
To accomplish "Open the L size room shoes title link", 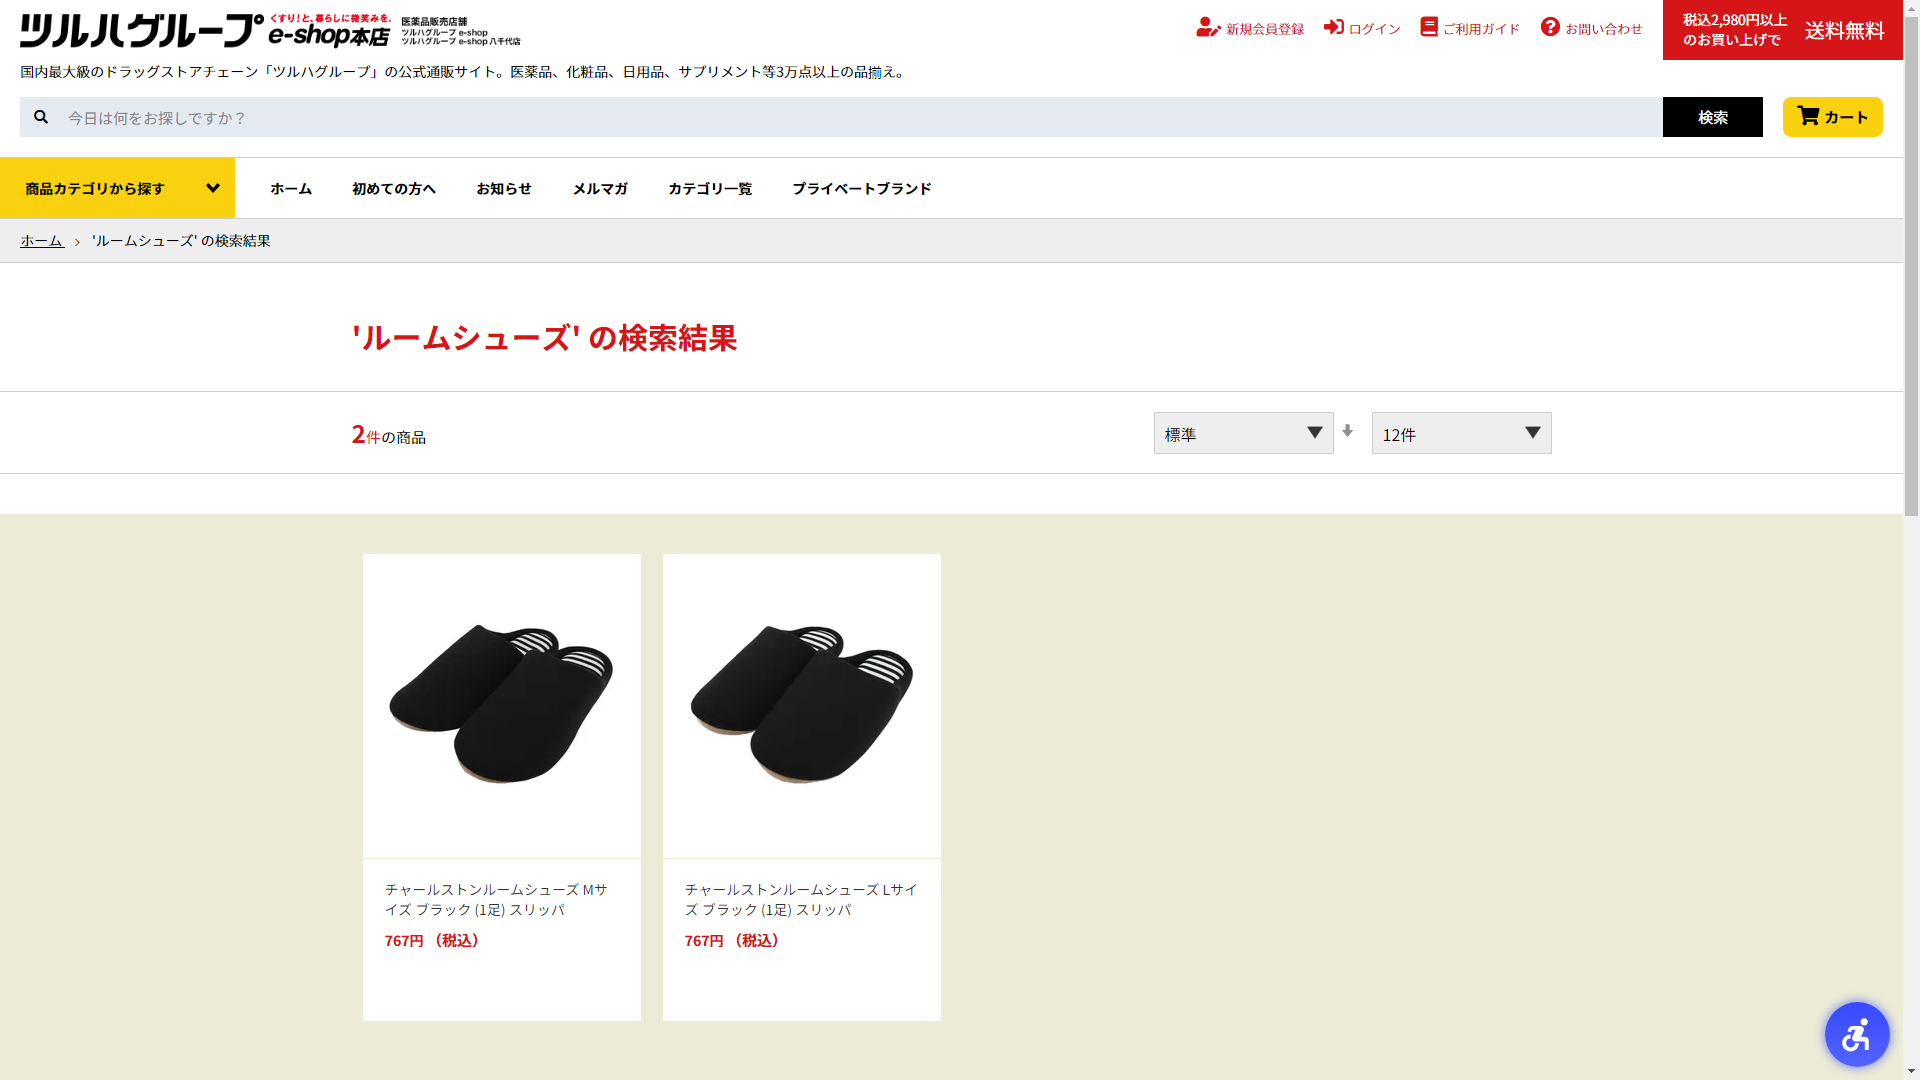I will point(800,899).
